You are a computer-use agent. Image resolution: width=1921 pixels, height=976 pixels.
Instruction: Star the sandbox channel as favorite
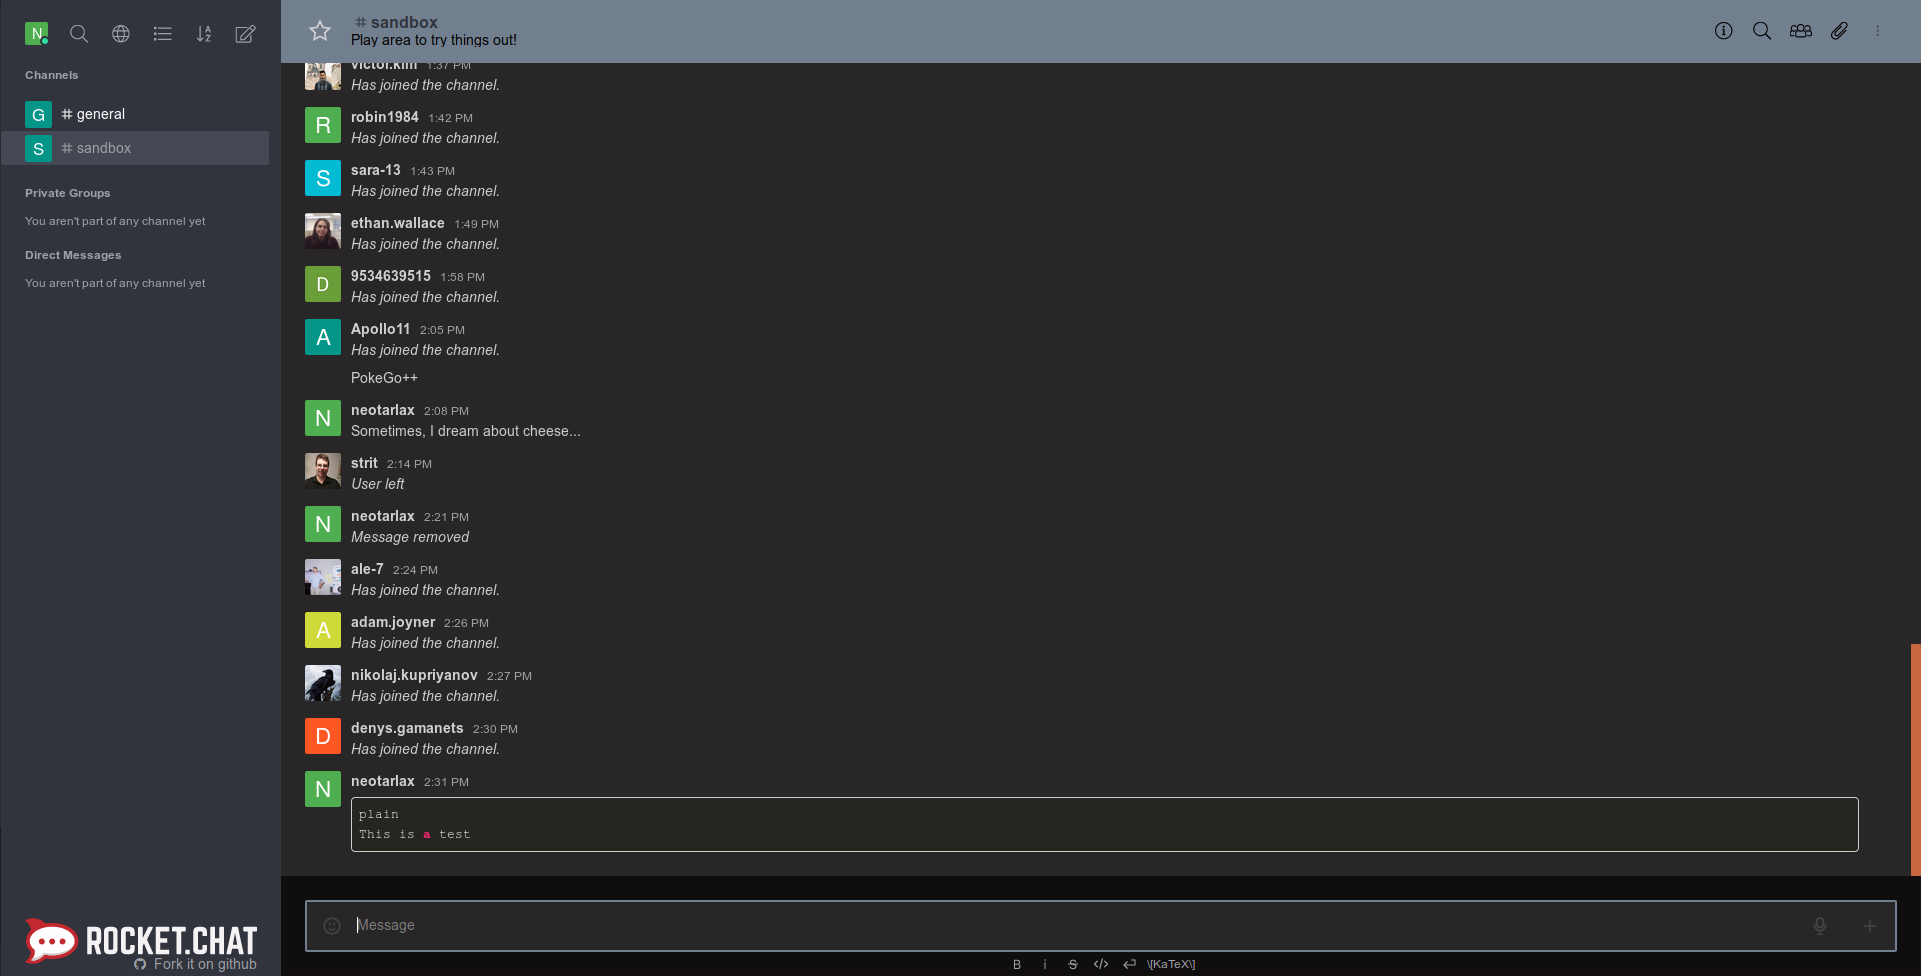319,30
